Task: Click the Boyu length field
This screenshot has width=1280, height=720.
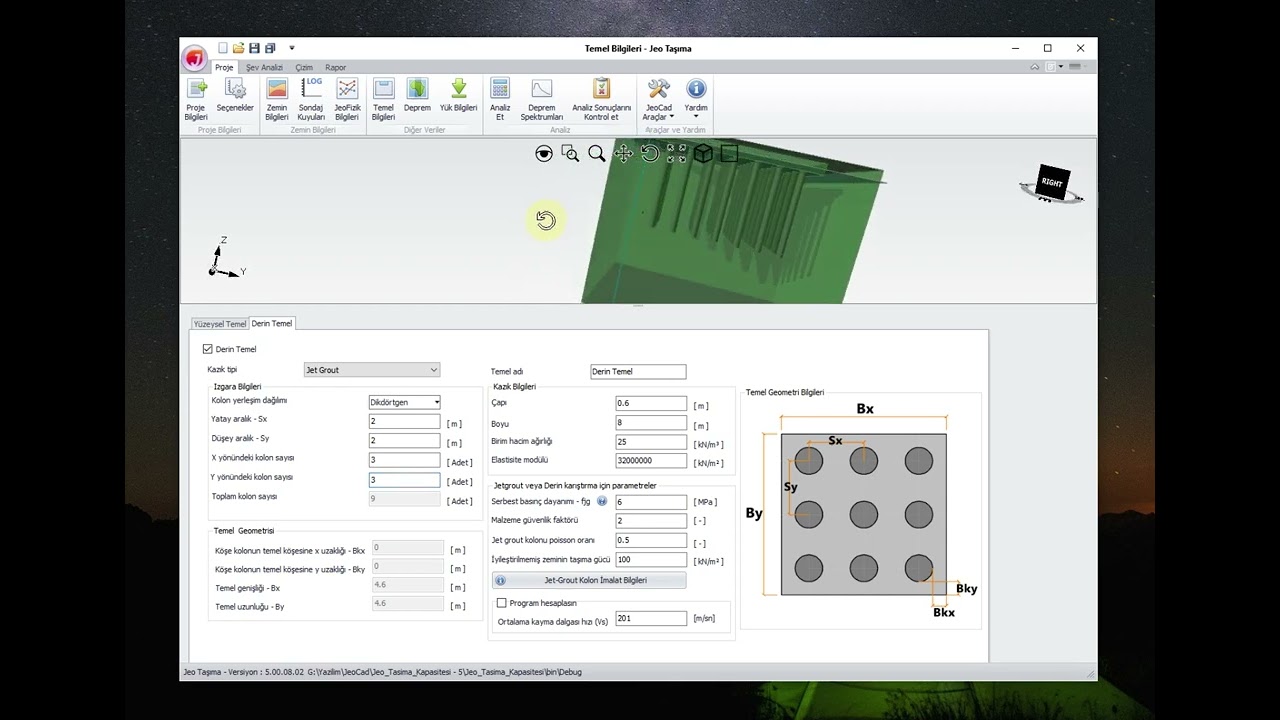Action: click(x=651, y=423)
